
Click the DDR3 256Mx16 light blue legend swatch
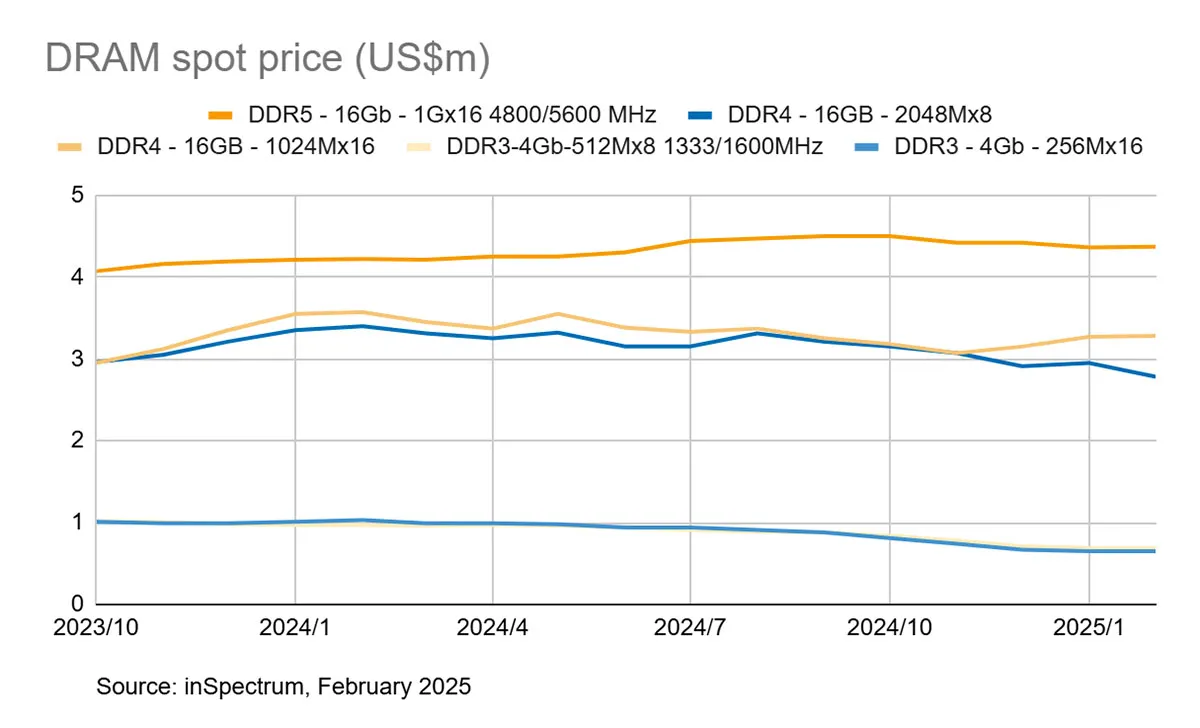pyautogui.click(x=868, y=147)
